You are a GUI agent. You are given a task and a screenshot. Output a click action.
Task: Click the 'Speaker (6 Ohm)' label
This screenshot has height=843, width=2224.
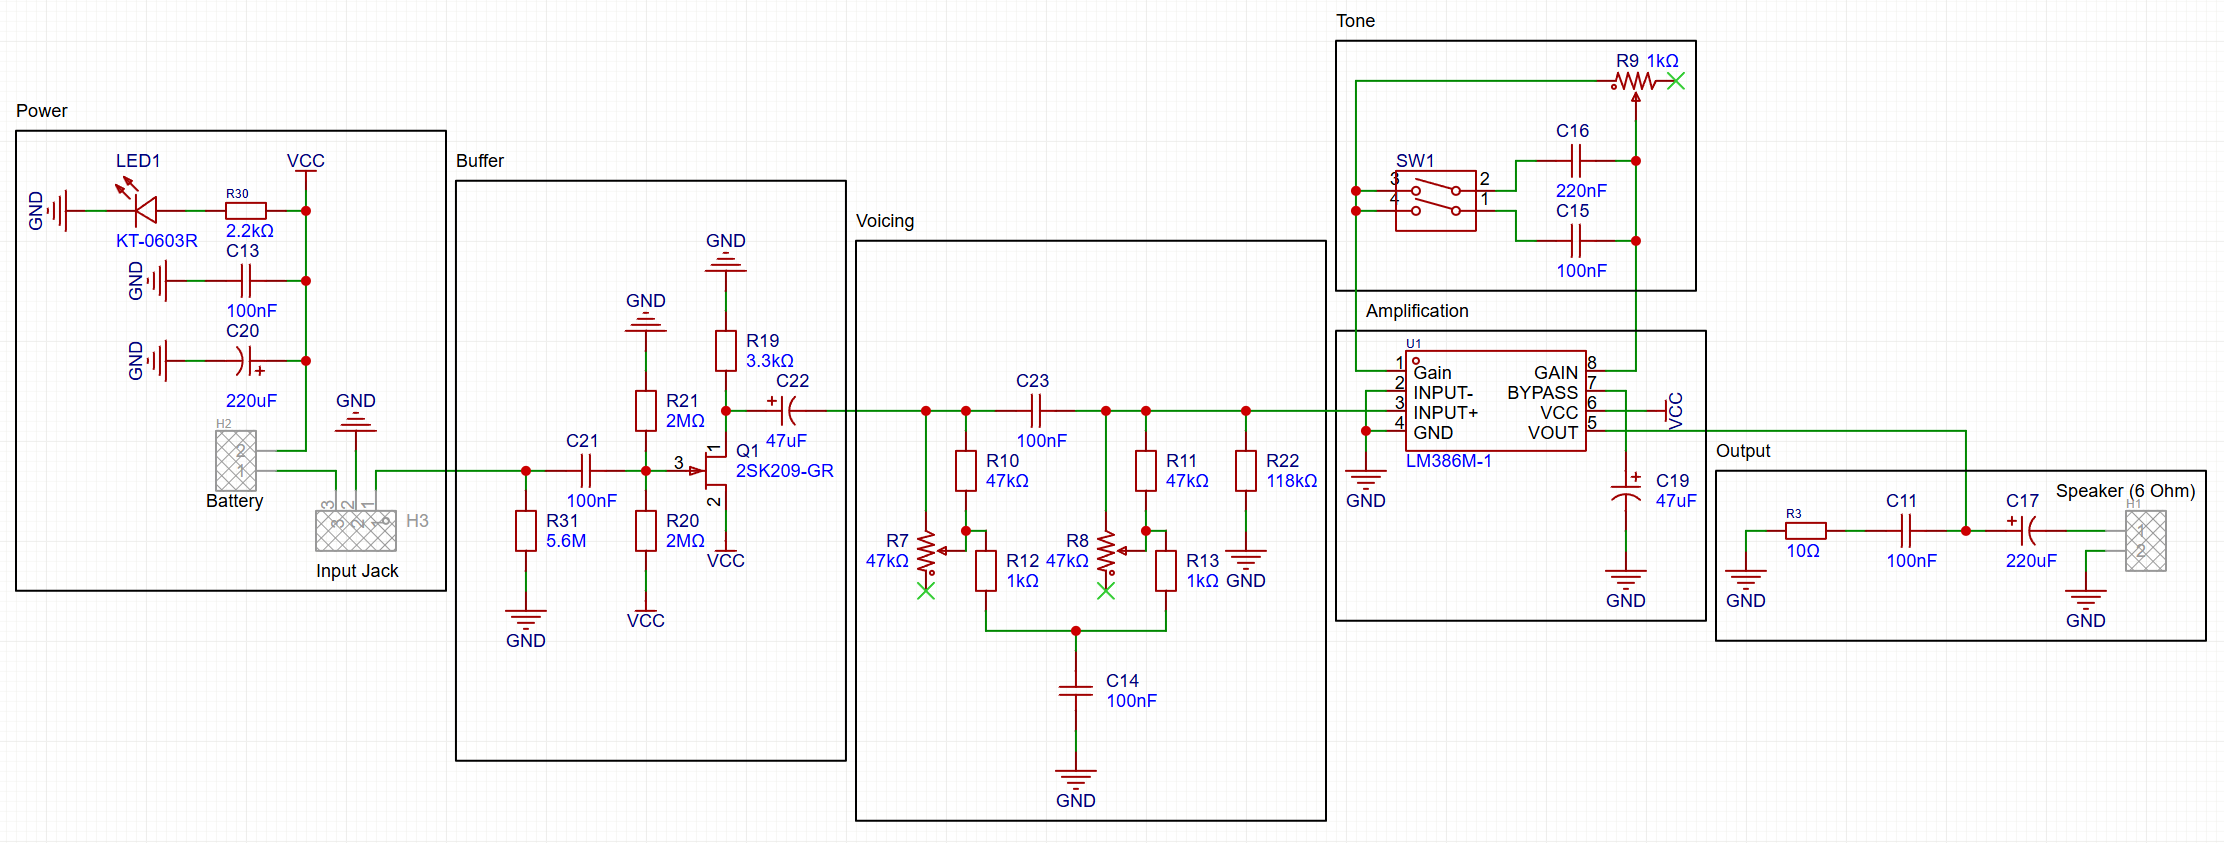(x=2126, y=491)
